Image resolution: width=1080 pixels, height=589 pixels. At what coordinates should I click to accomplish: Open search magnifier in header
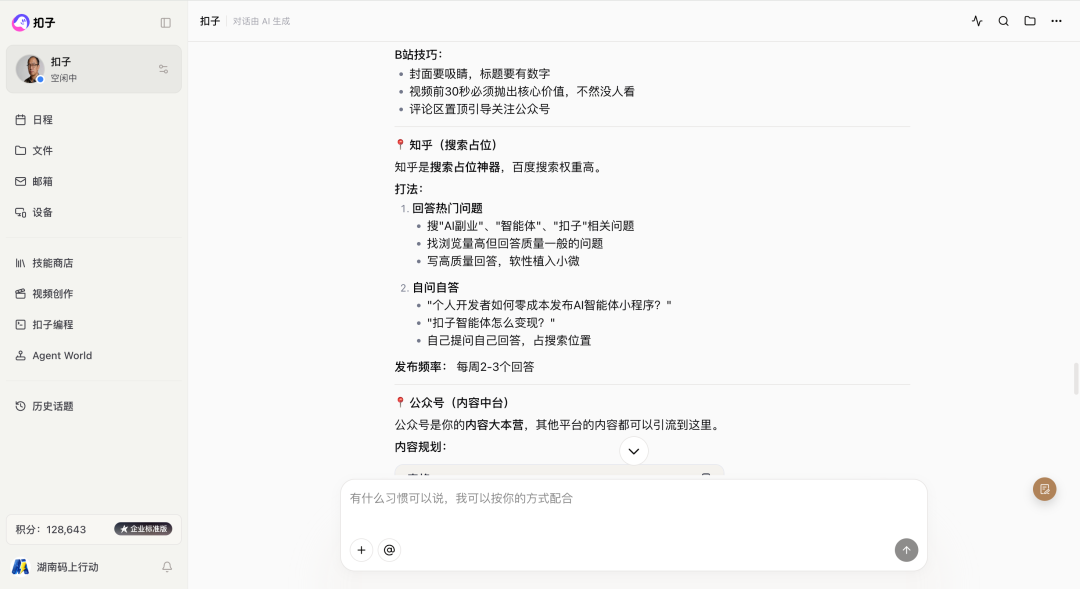point(1004,21)
